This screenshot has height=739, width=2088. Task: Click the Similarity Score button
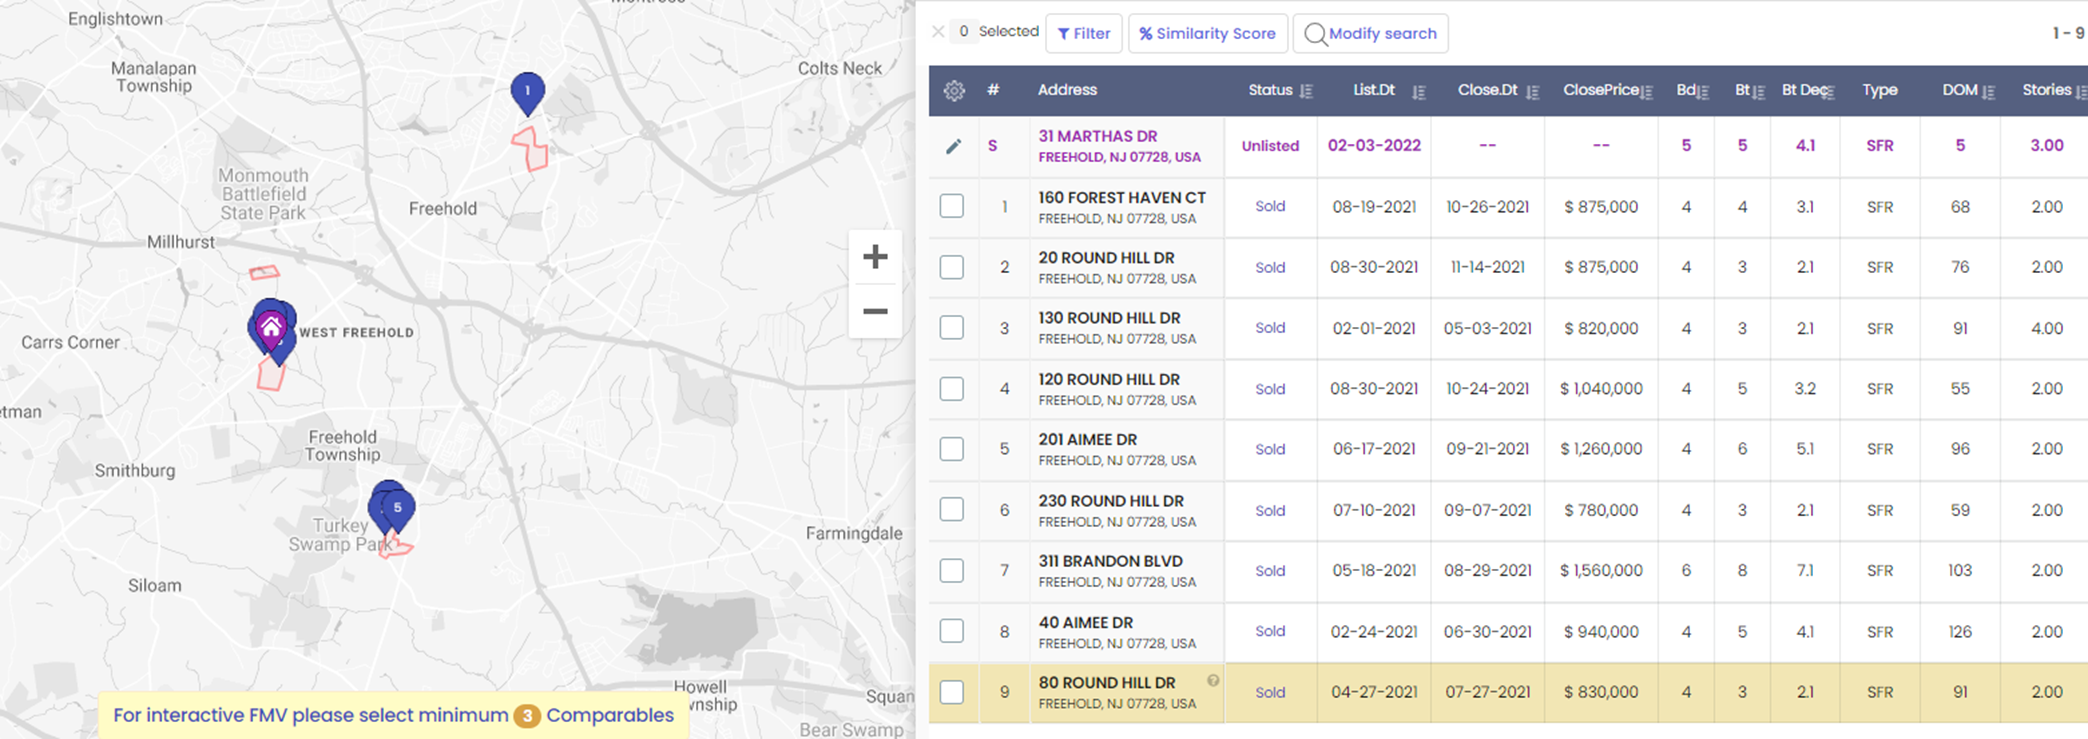click(x=1207, y=33)
